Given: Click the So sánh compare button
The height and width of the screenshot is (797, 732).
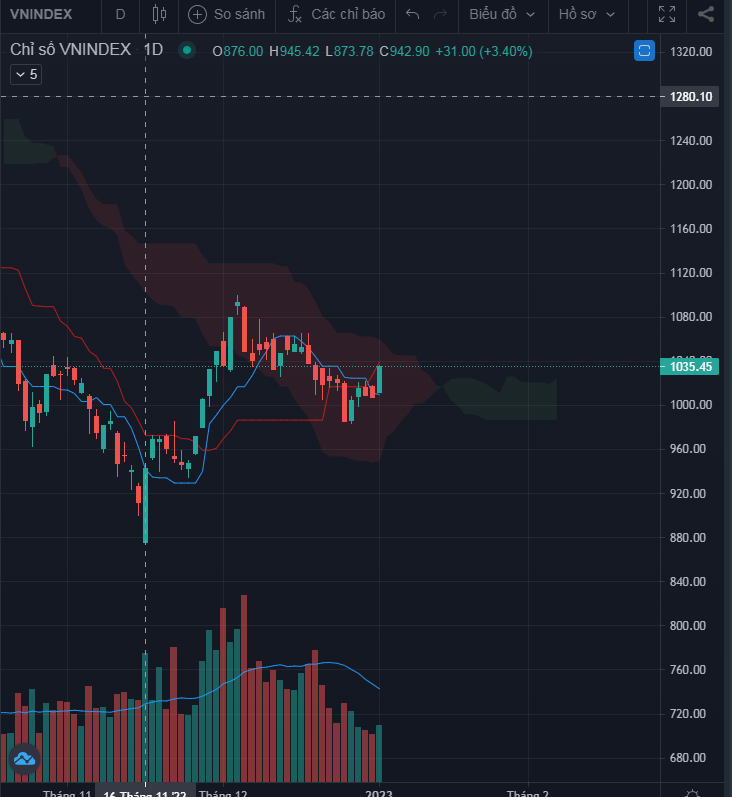Looking at the screenshot, I should (x=227, y=14).
